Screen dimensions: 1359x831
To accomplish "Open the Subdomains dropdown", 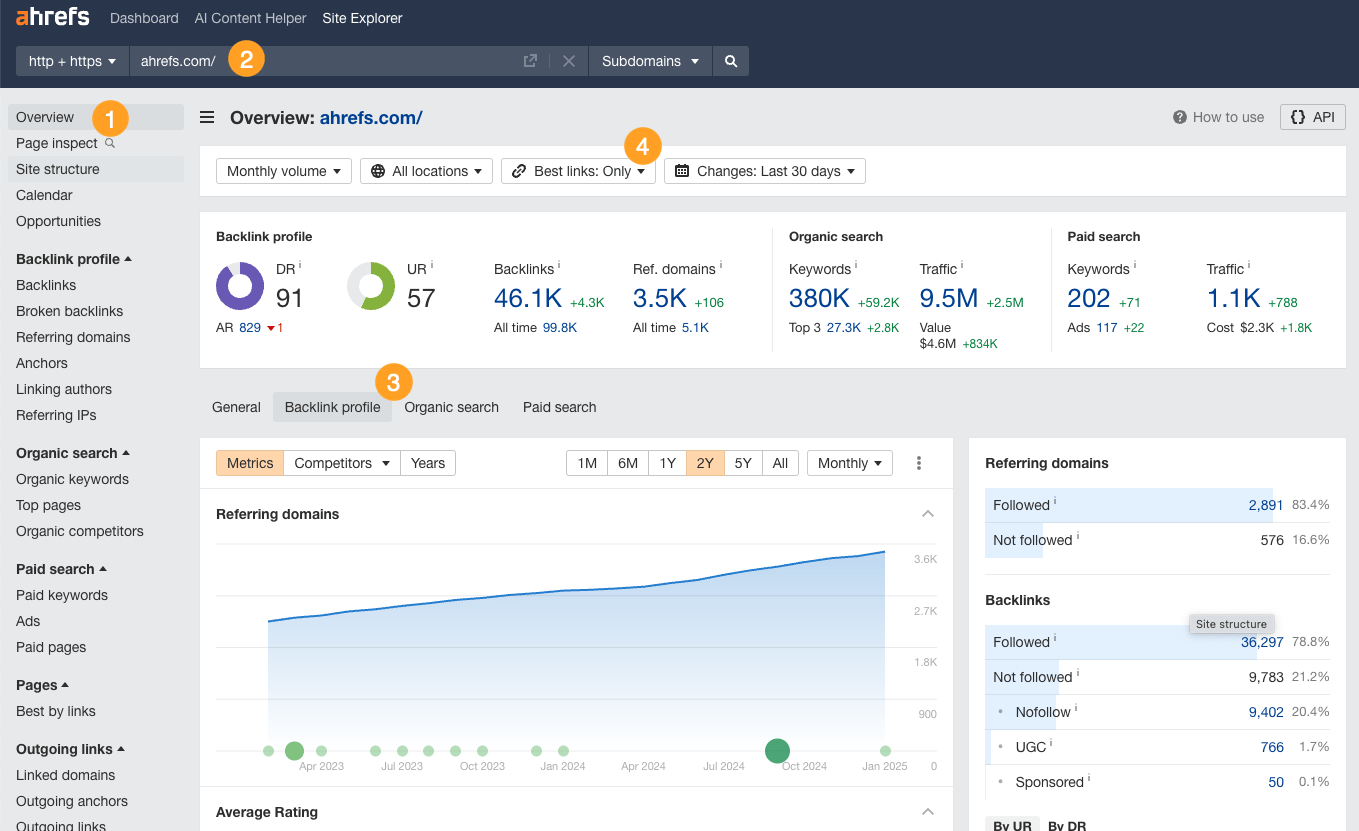I will click(x=650, y=61).
